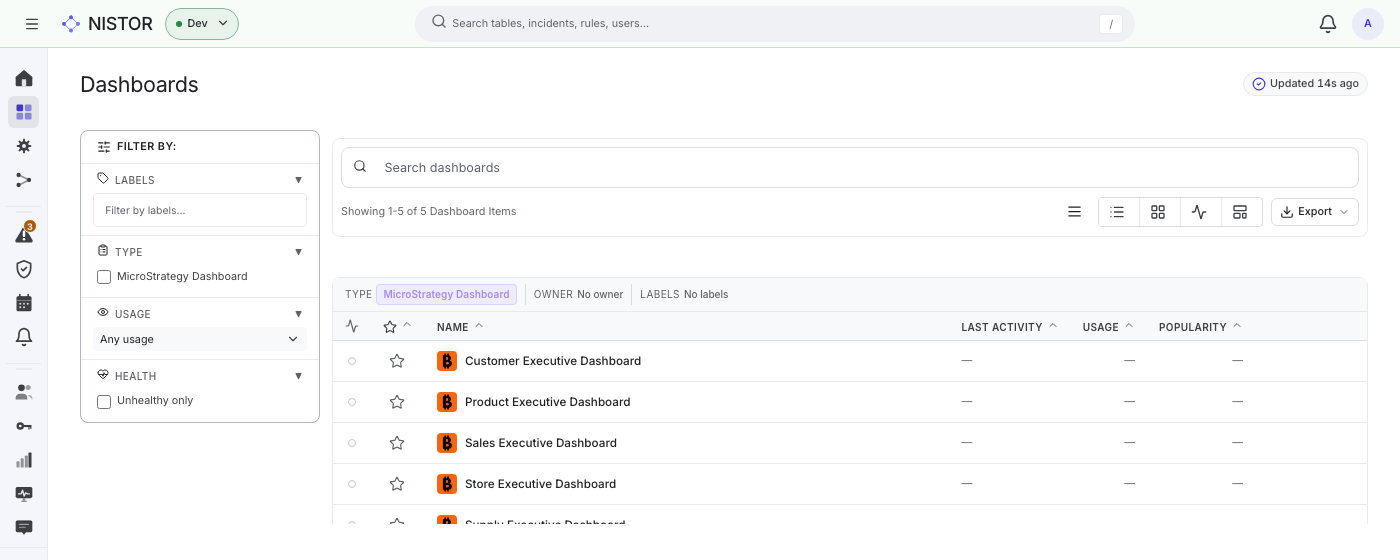Viewport: 1400px width, 560px height.
Task: Switch to activity pulse view
Action: (x=1199, y=212)
